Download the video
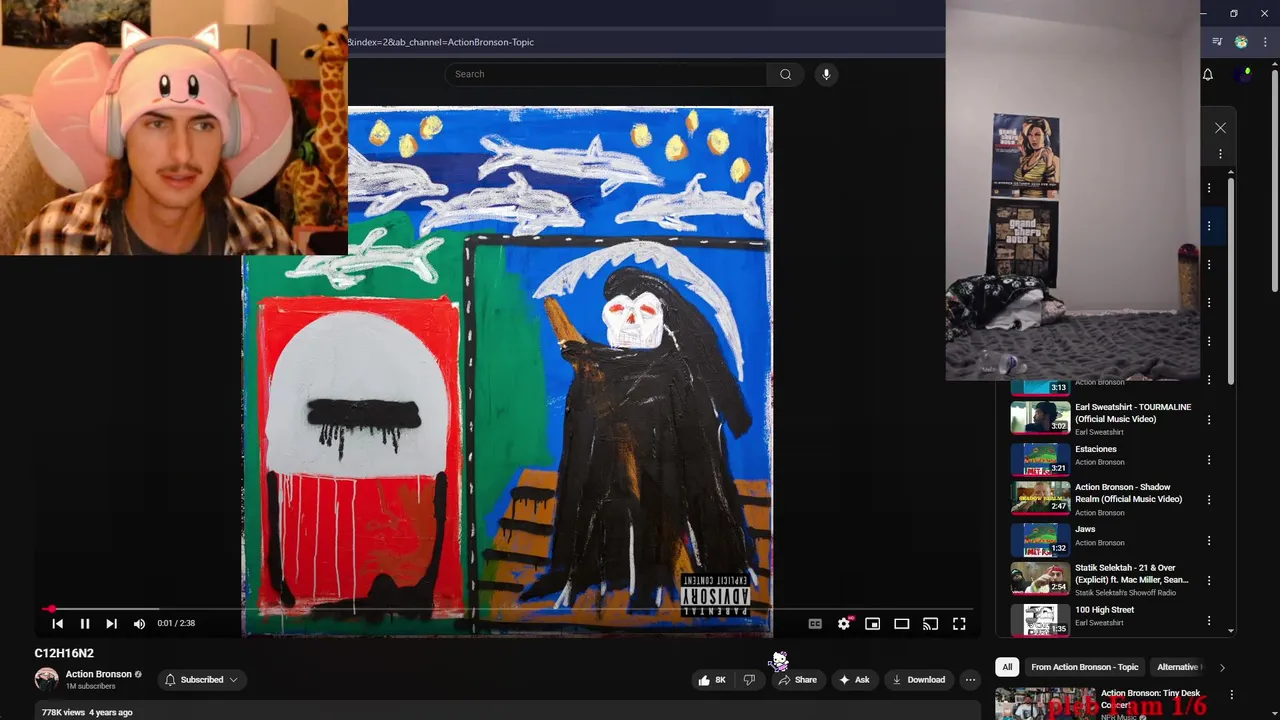 (x=918, y=680)
